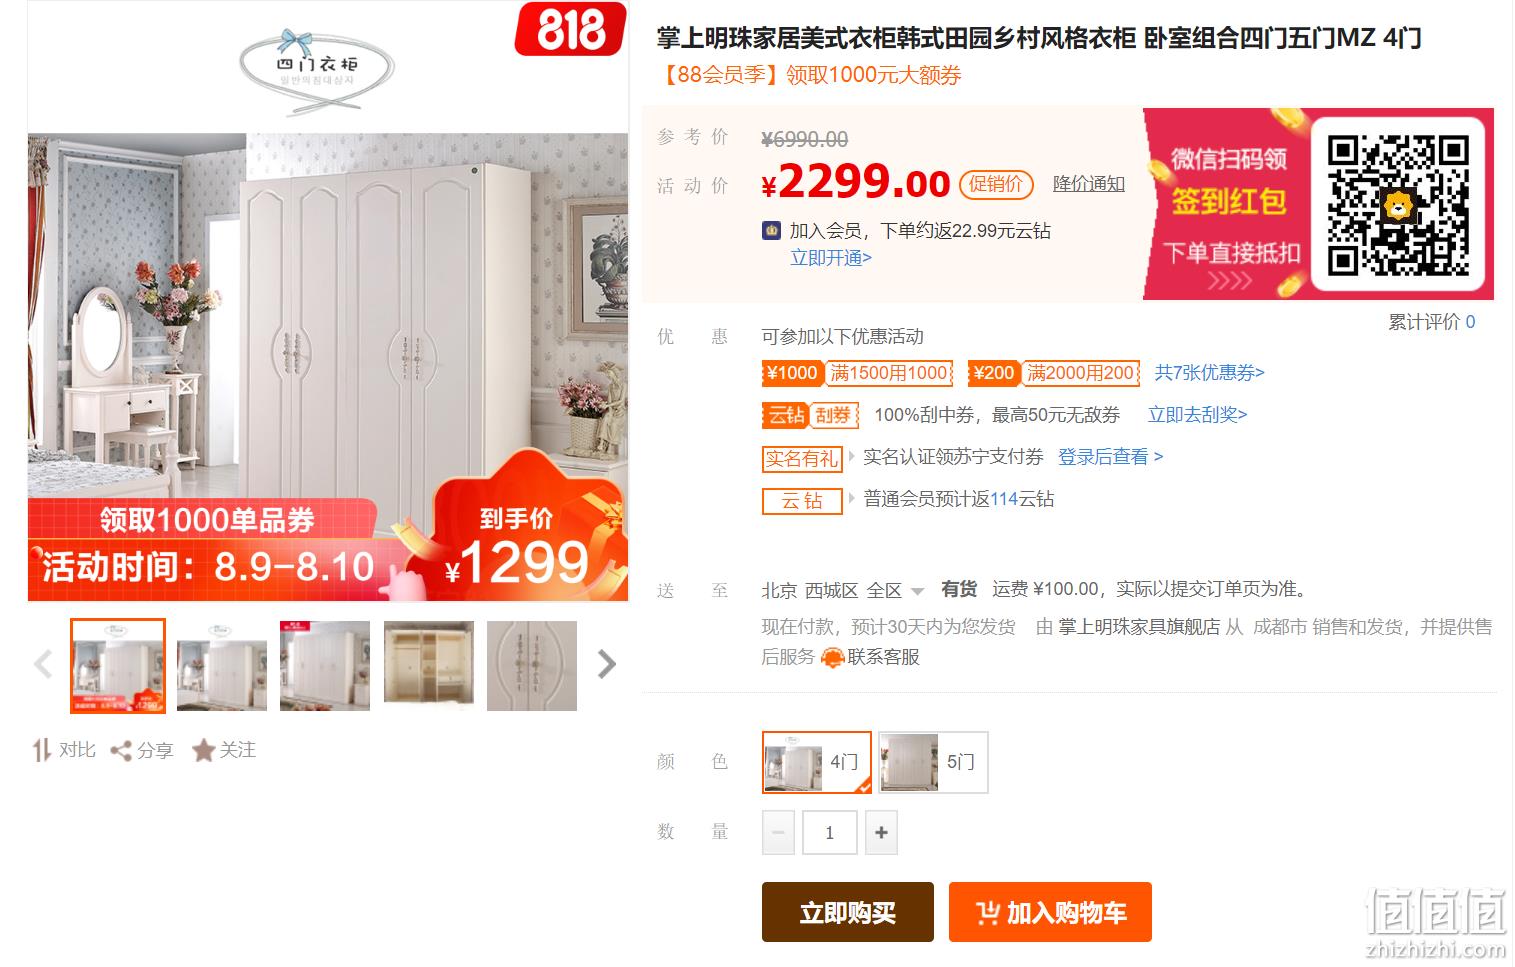Increase quantity with plus button
Screen dimensions: 1515x967
coord(881,832)
